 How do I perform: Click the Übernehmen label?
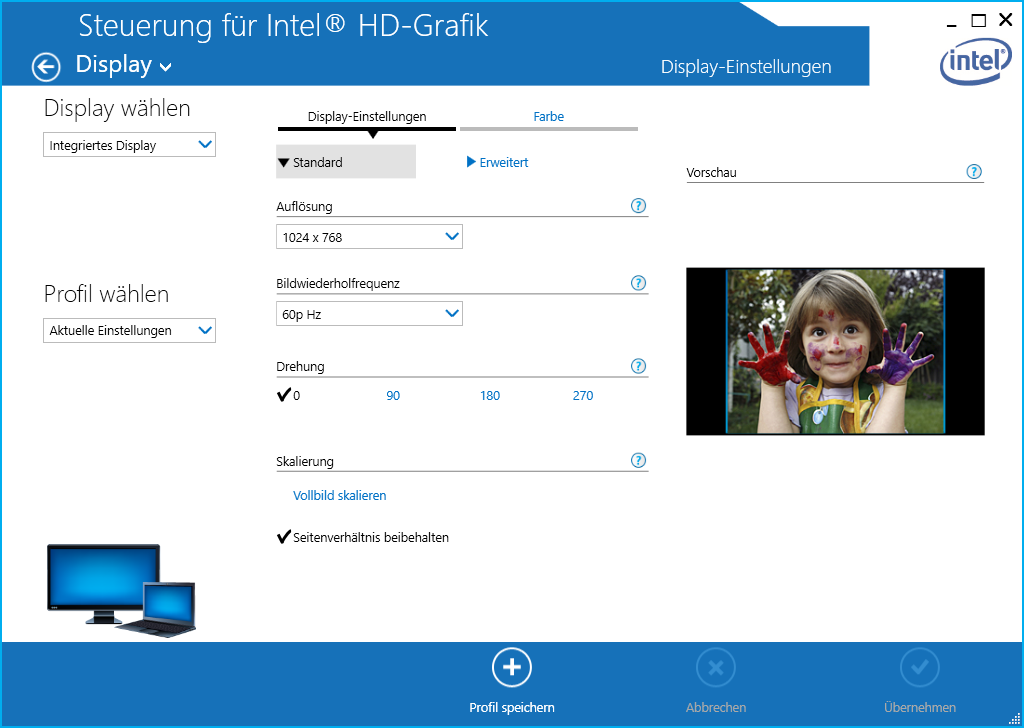click(x=920, y=708)
